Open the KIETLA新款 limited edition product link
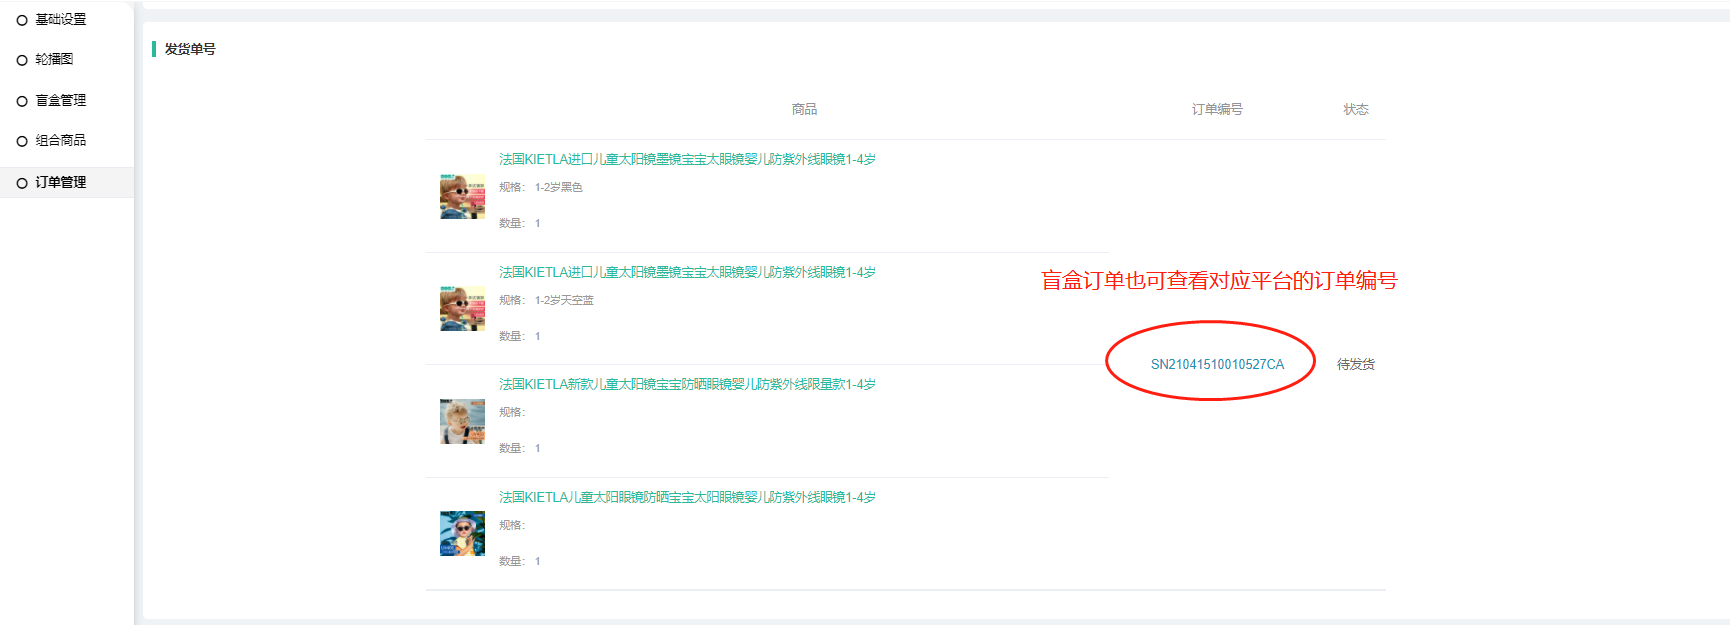 [x=687, y=385]
